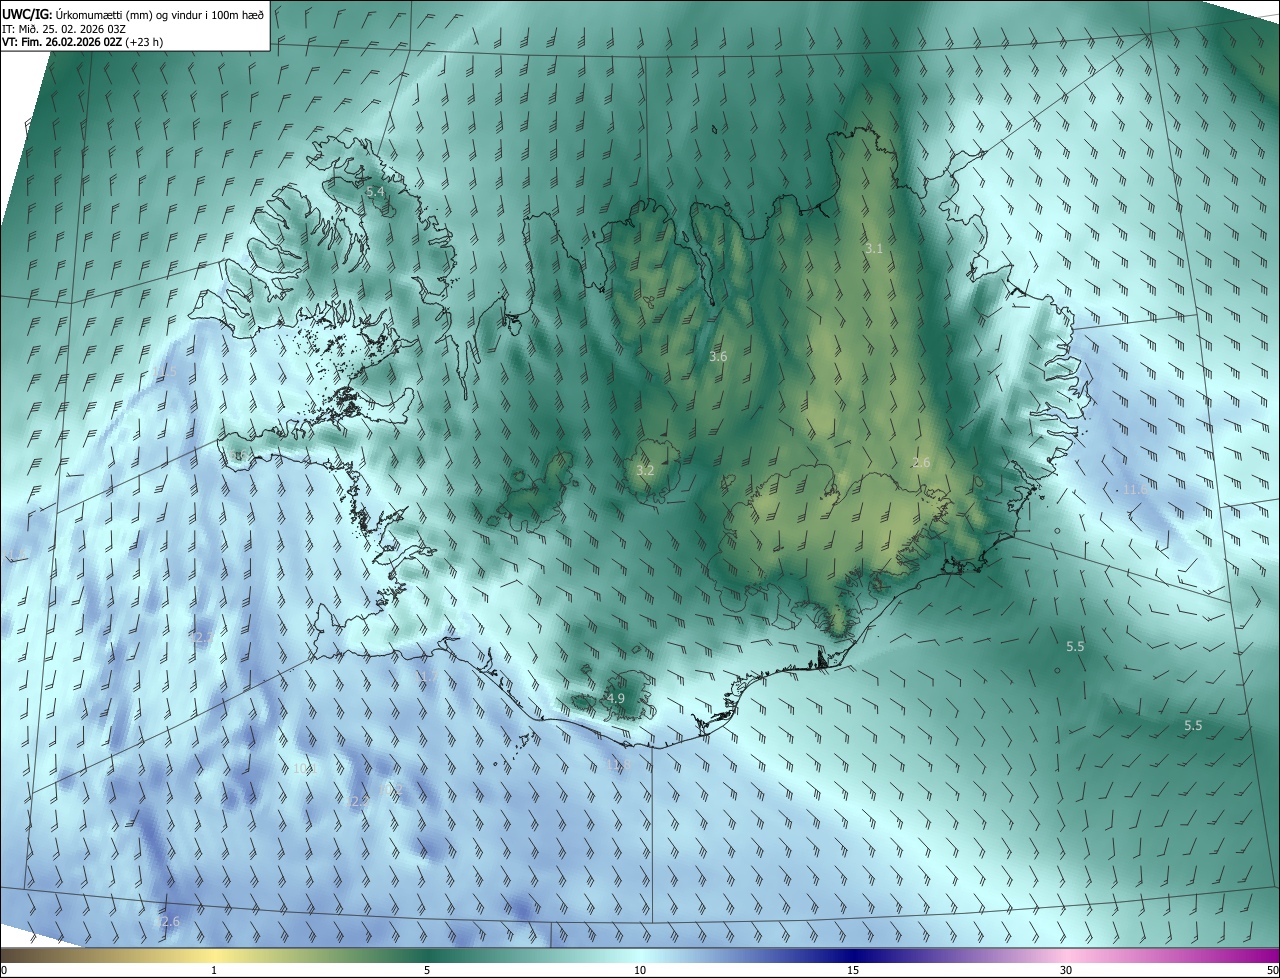Click the 4.9 value label on the map
The height and width of the screenshot is (978, 1280).
(x=615, y=698)
